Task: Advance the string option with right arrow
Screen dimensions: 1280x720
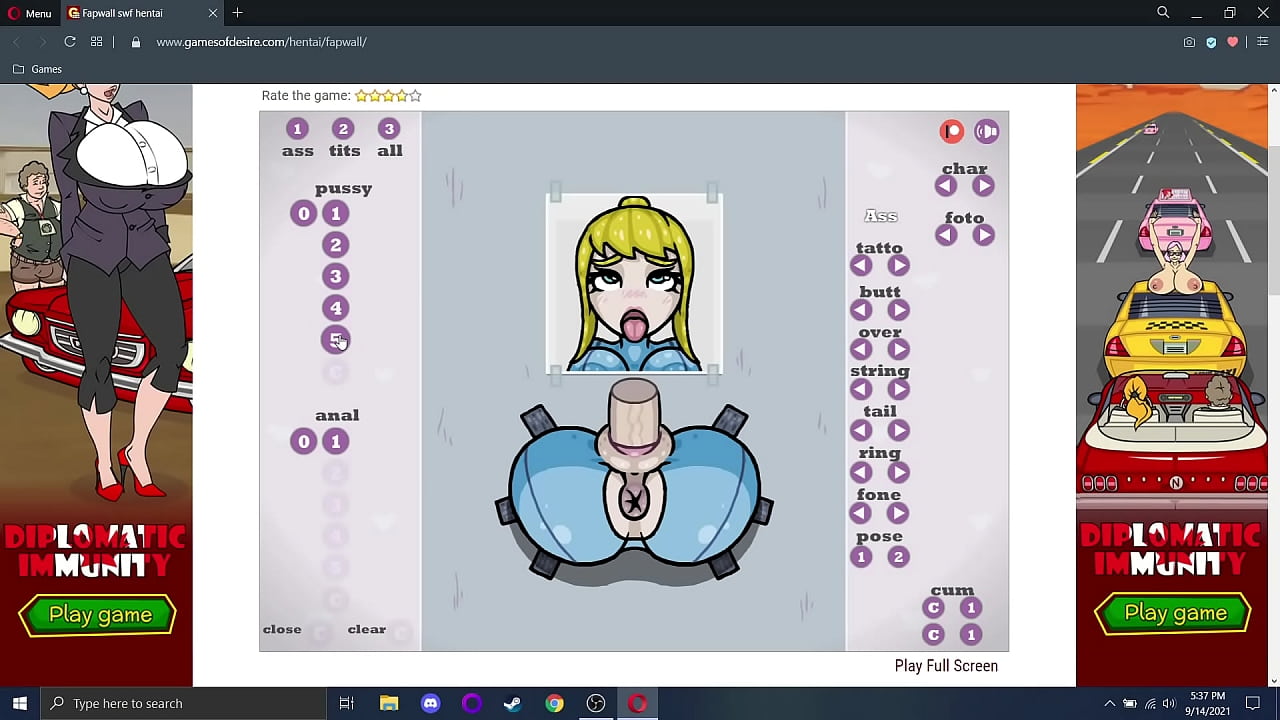Action: pos(897,389)
